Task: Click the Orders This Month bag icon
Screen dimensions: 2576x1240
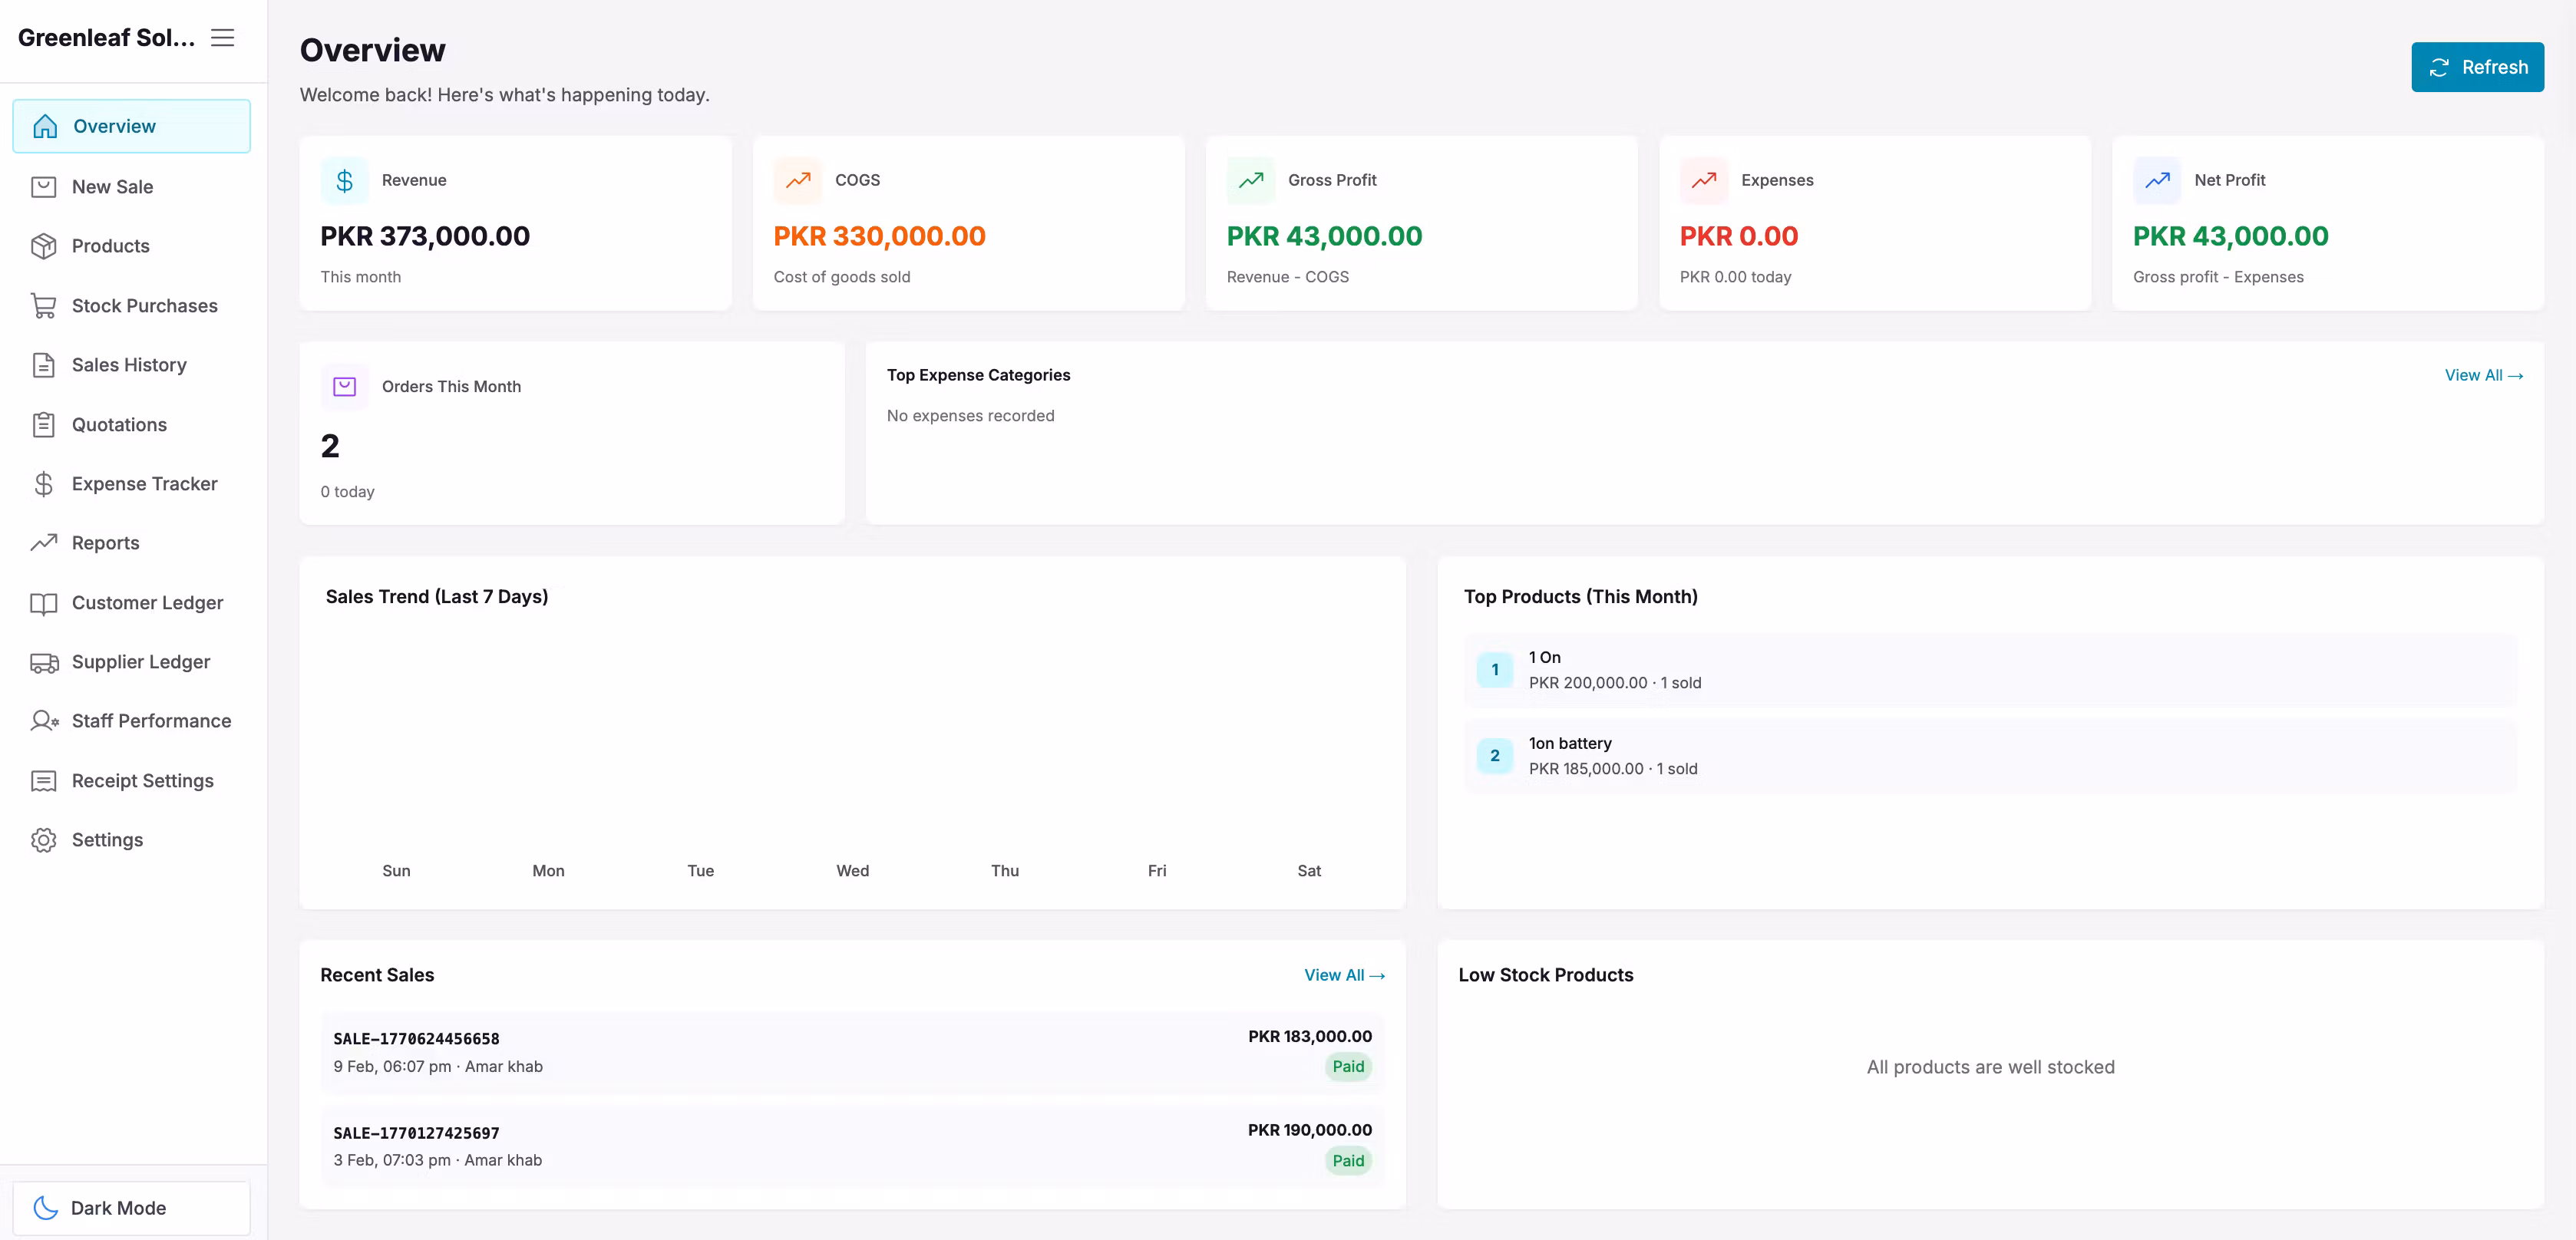Action: pos(344,387)
